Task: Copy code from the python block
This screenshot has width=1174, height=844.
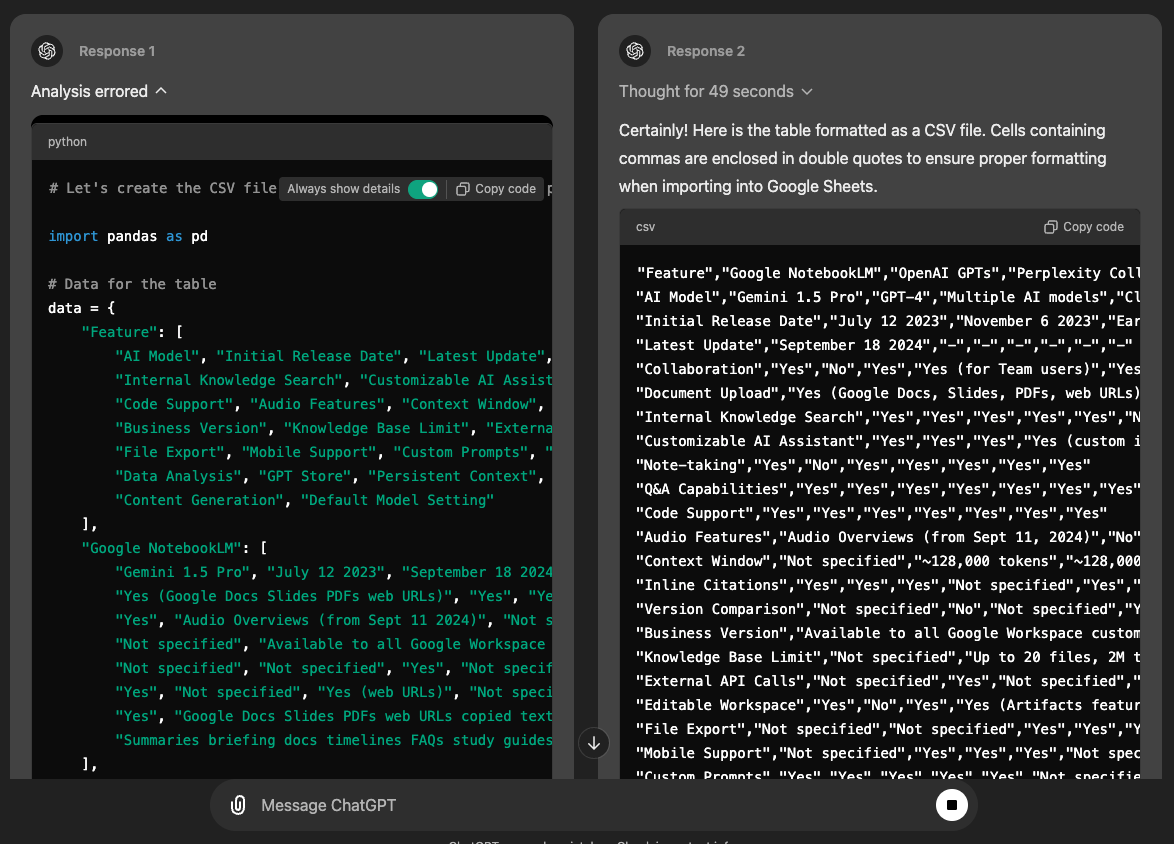Action: tap(496, 189)
